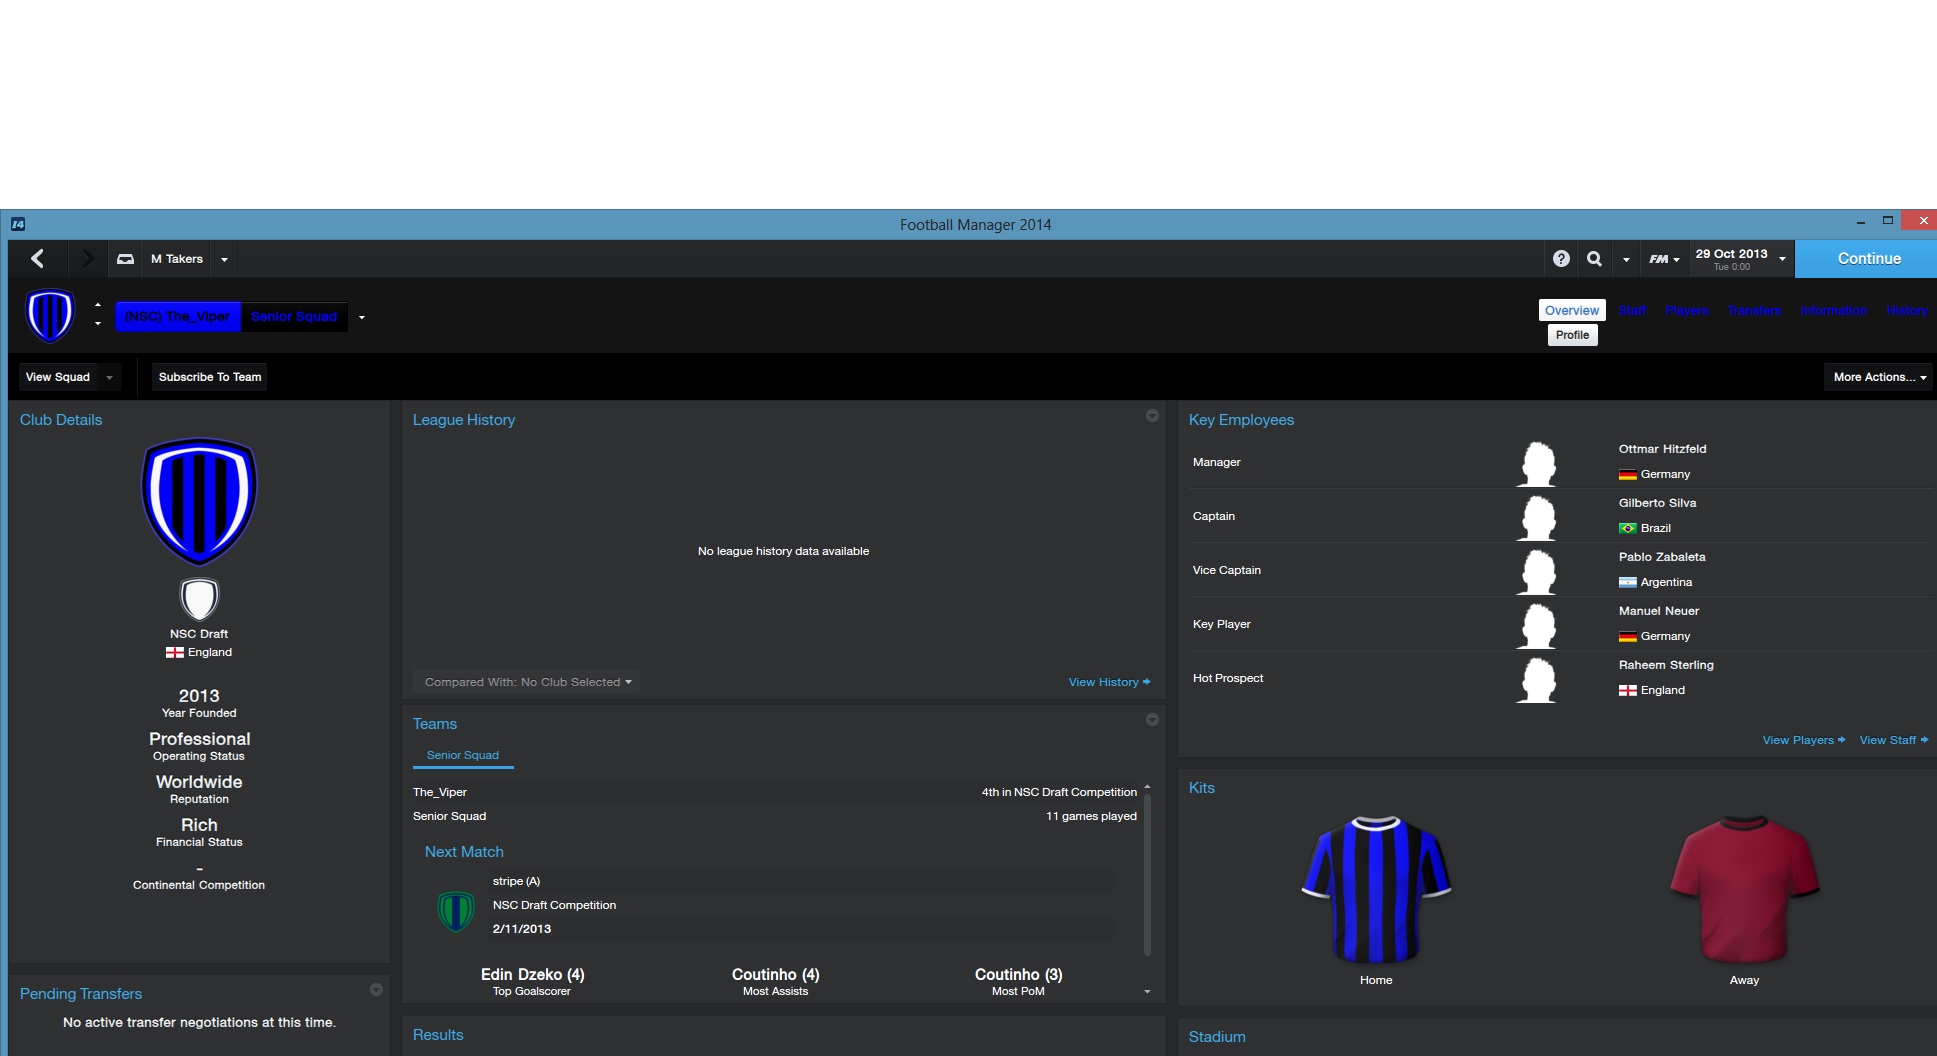Open the More Actions dropdown

(x=1879, y=377)
